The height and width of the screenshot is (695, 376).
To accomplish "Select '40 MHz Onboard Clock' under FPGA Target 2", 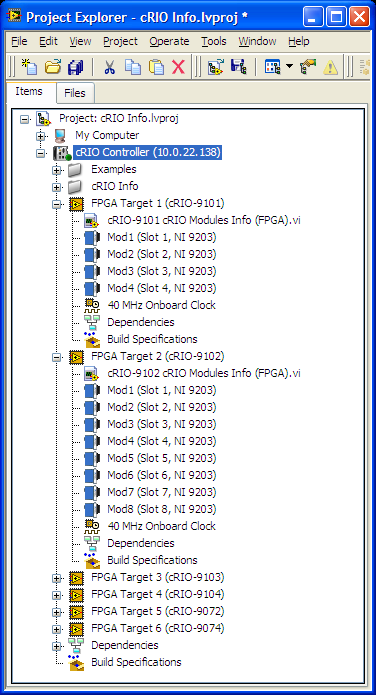I will [161, 526].
